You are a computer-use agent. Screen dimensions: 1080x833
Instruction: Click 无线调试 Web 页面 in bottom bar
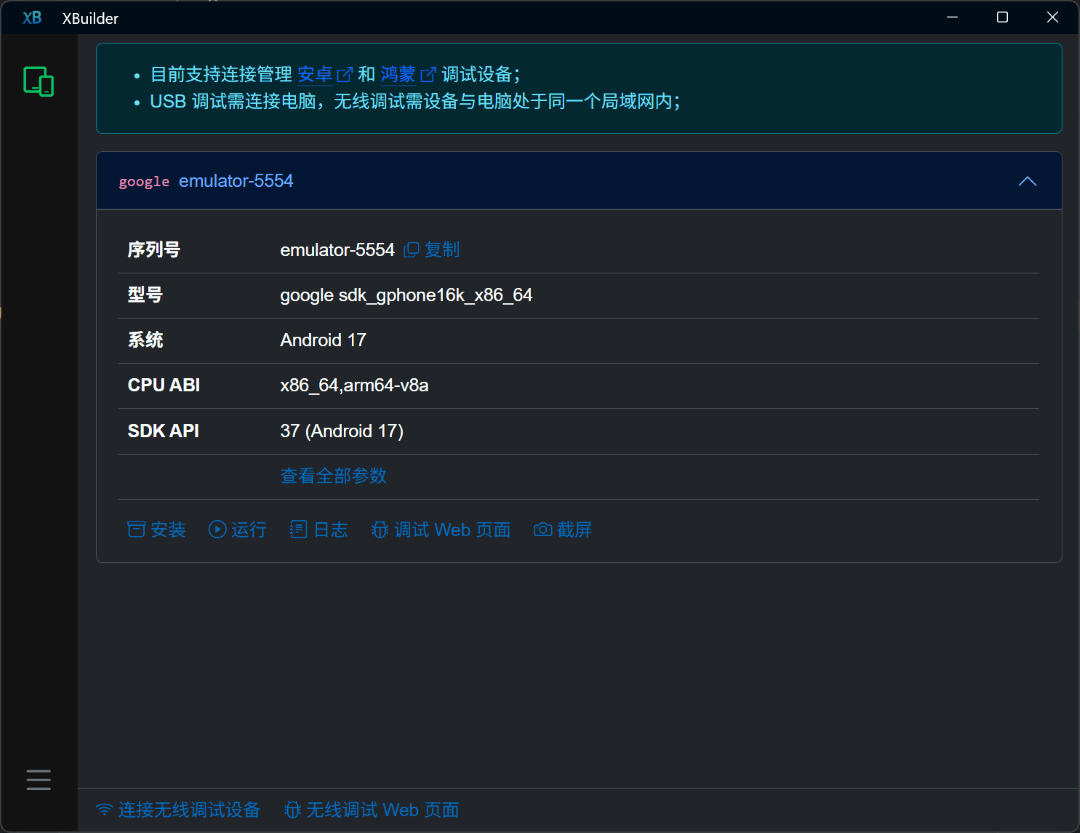(x=372, y=810)
